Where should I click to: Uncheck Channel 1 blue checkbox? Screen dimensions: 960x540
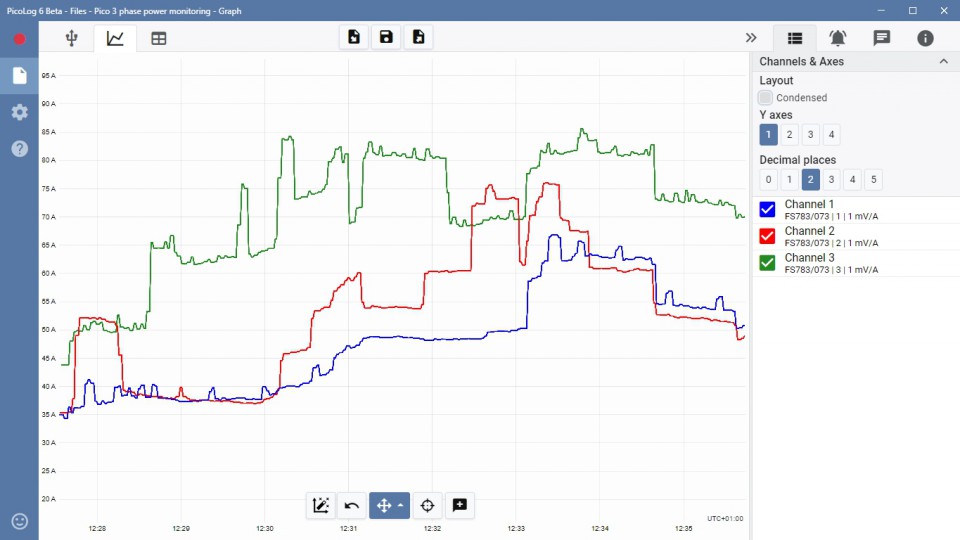(768, 209)
